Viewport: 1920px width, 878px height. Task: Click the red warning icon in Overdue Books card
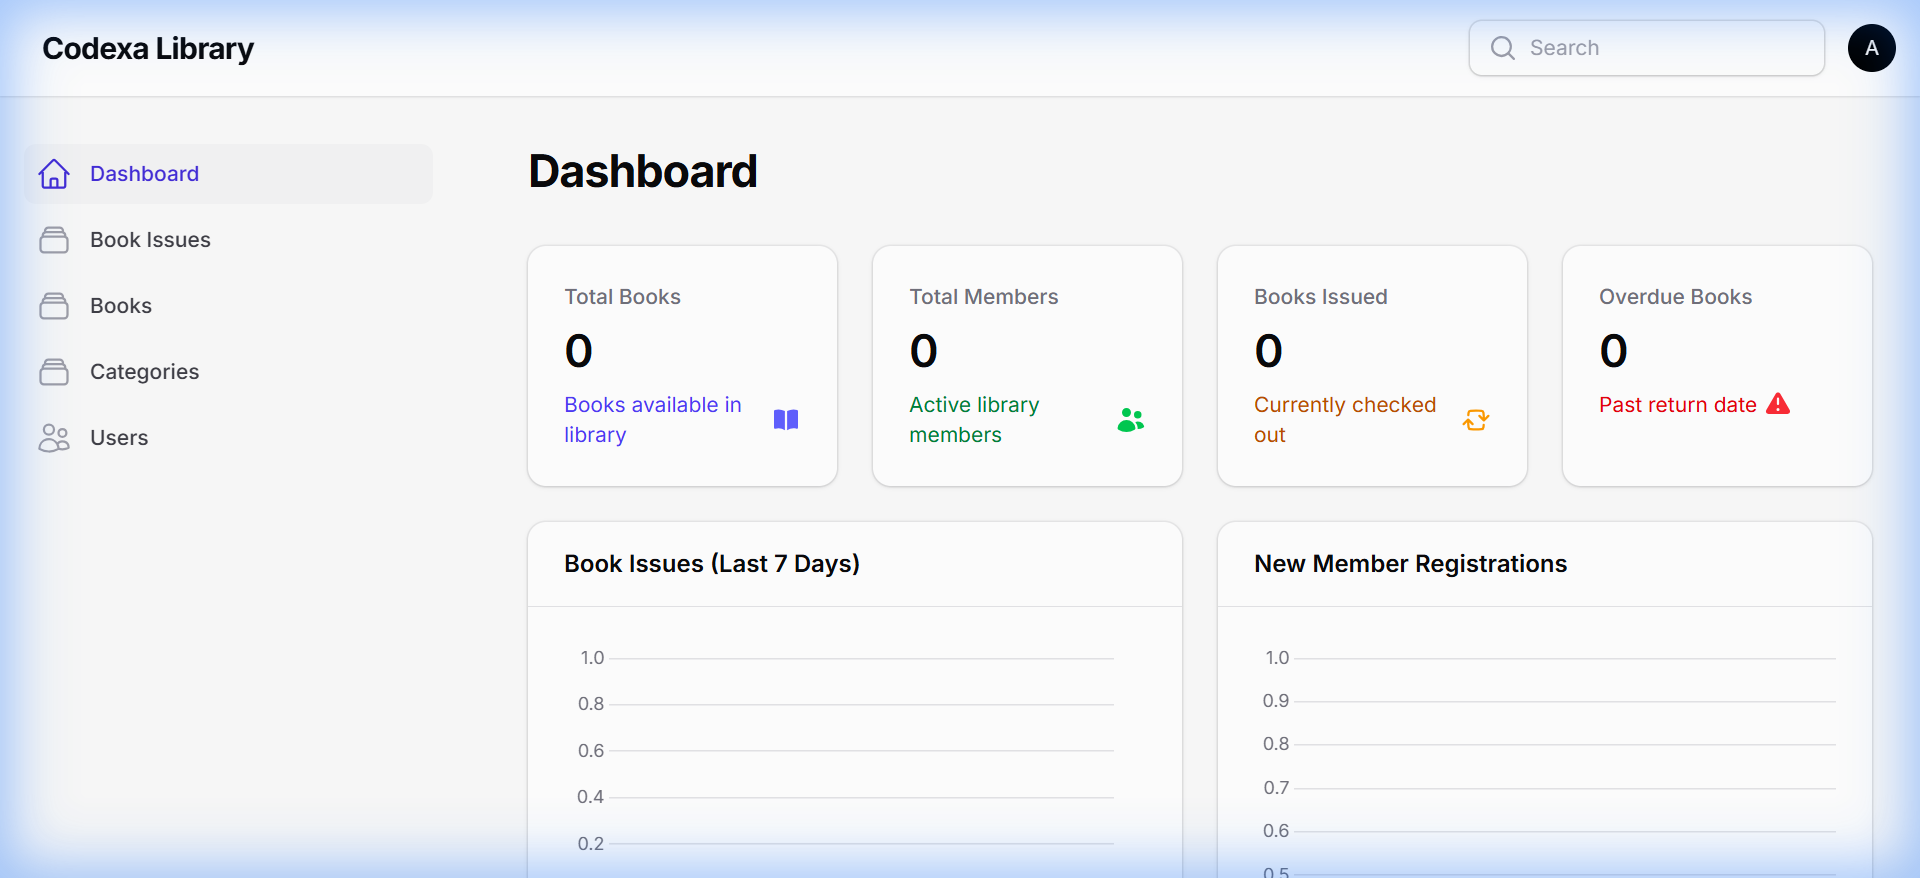[1778, 404]
